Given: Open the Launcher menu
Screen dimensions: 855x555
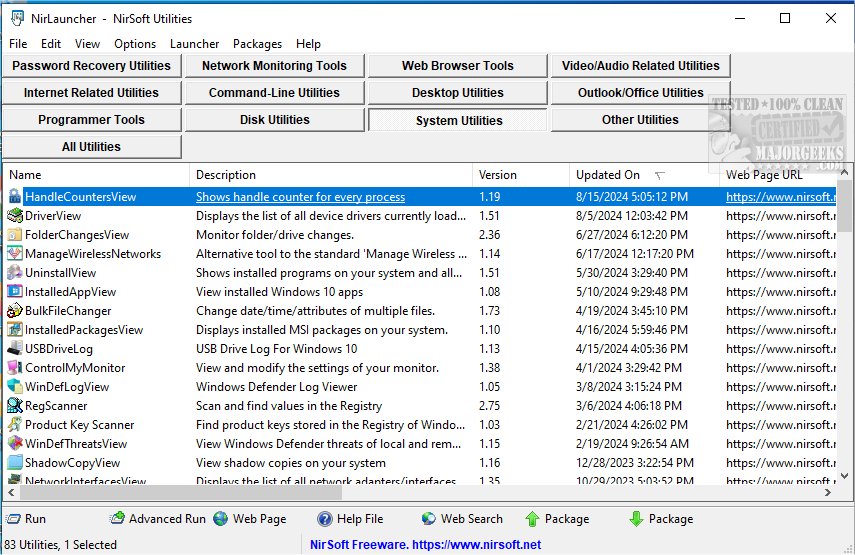Looking at the screenshot, I should pos(194,44).
